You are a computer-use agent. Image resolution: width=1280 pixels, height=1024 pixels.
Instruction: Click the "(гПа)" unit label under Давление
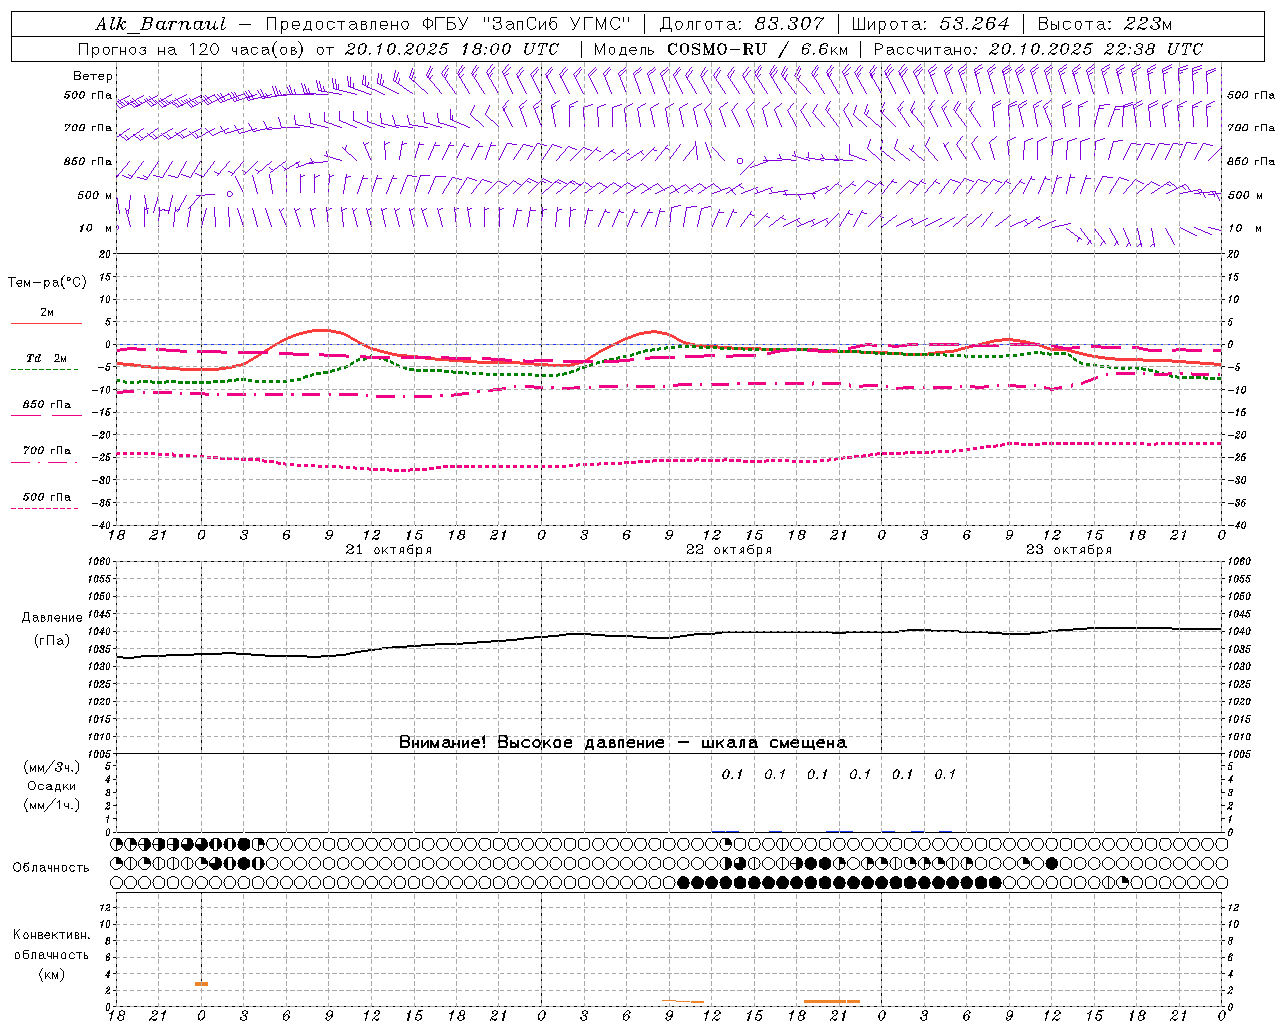pyautogui.click(x=52, y=641)
